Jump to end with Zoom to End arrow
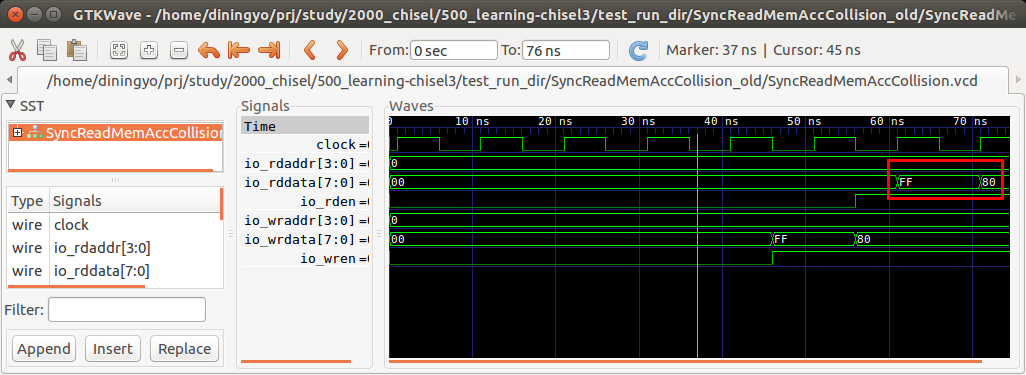The width and height of the screenshot is (1026, 375). (269, 50)
